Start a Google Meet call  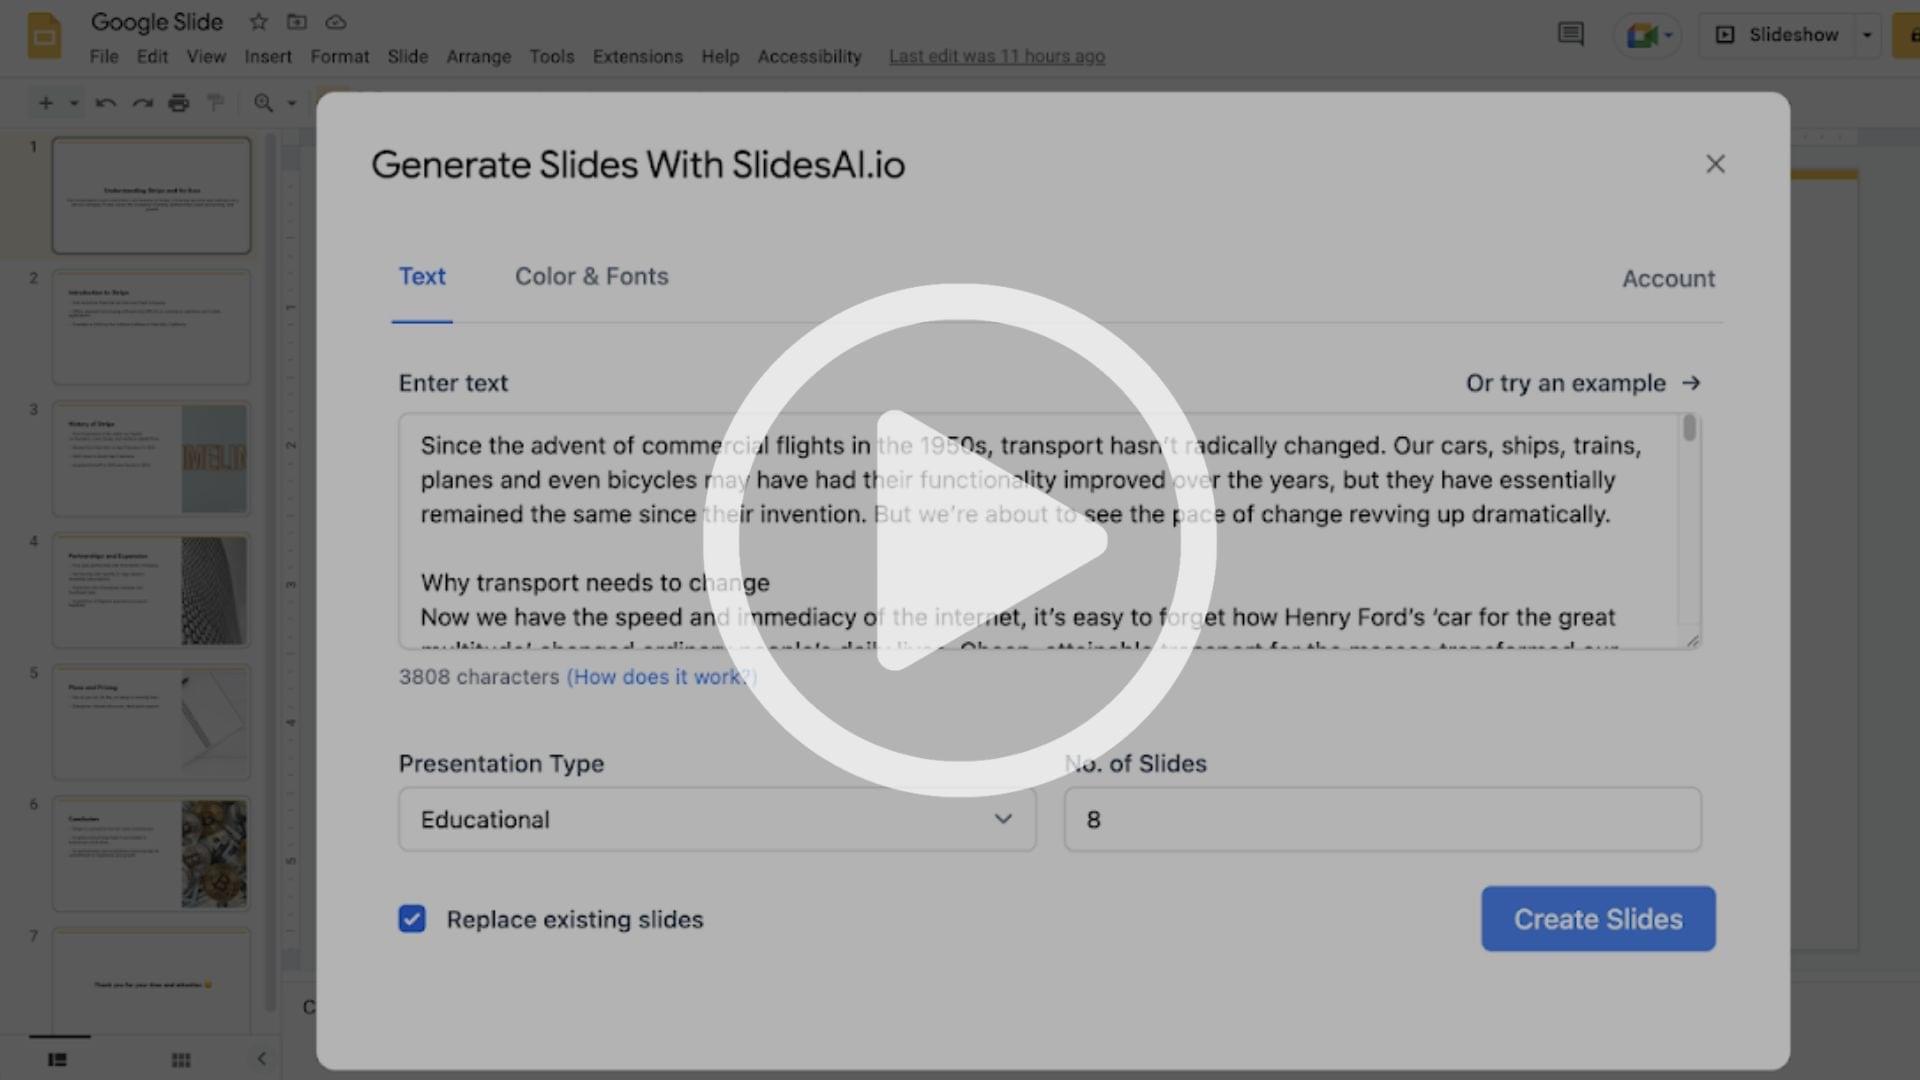pyautogui.click(x=1648, y=35)
